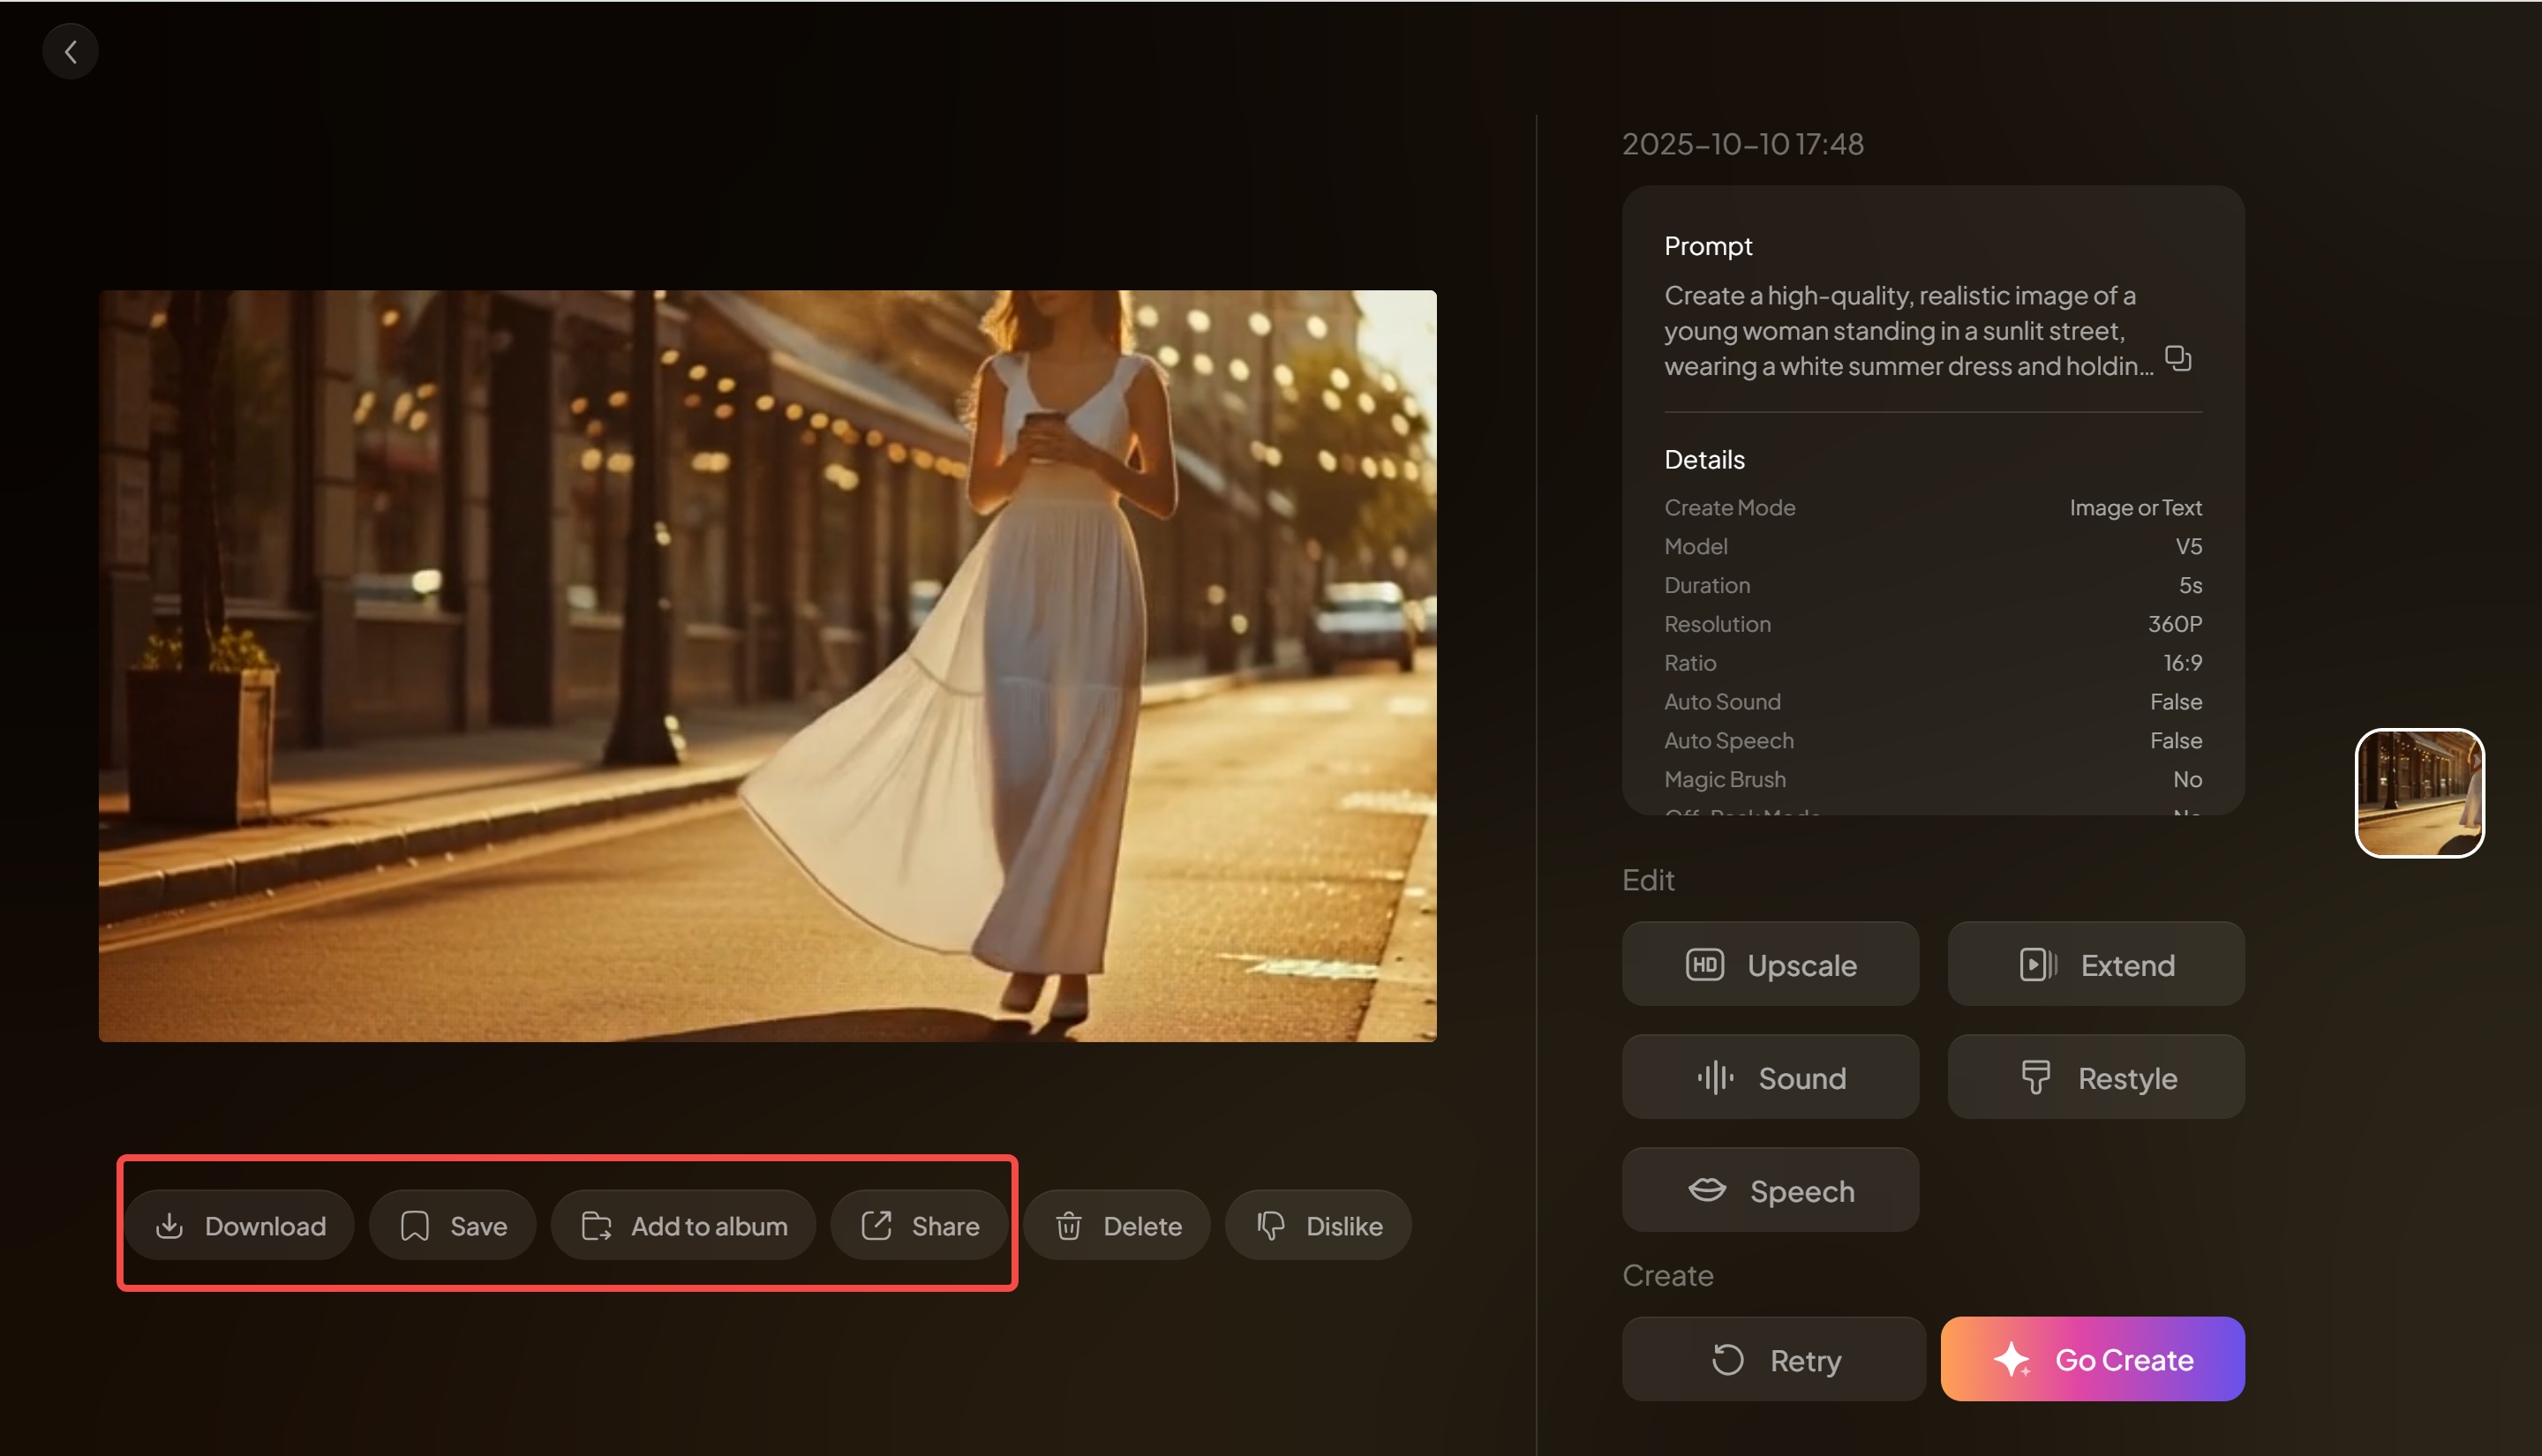Copy the prompt using the copy icon
The height and width of the screenshot is (1456, 2542).
pyautogui.click(x=2178, y=358)
